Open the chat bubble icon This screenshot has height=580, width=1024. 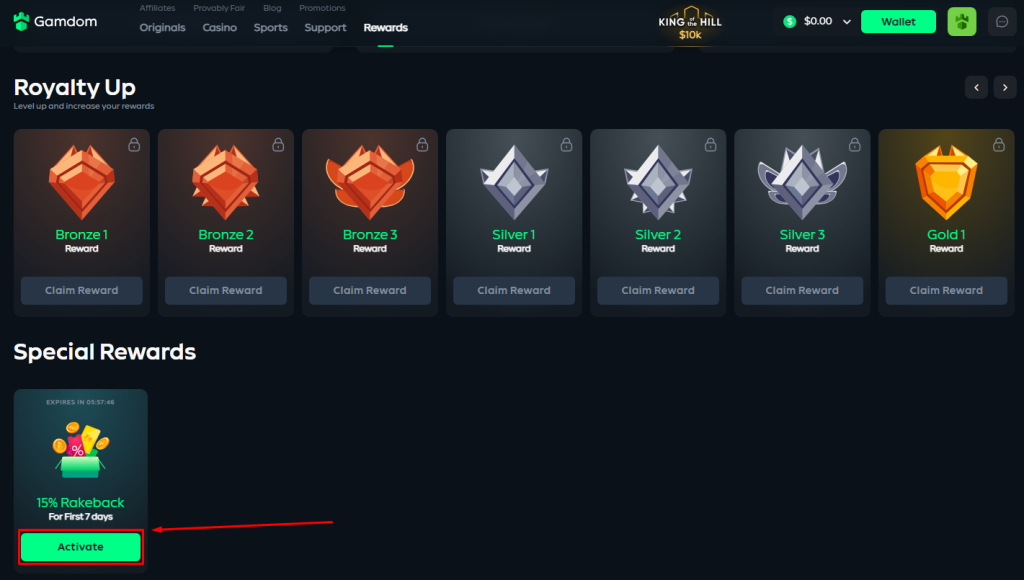(x=1001, y=22)
